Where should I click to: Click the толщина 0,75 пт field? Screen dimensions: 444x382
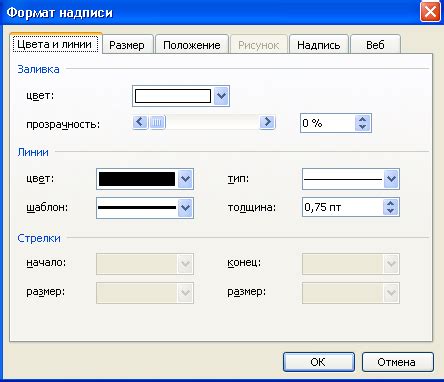[x=343, y=207]
